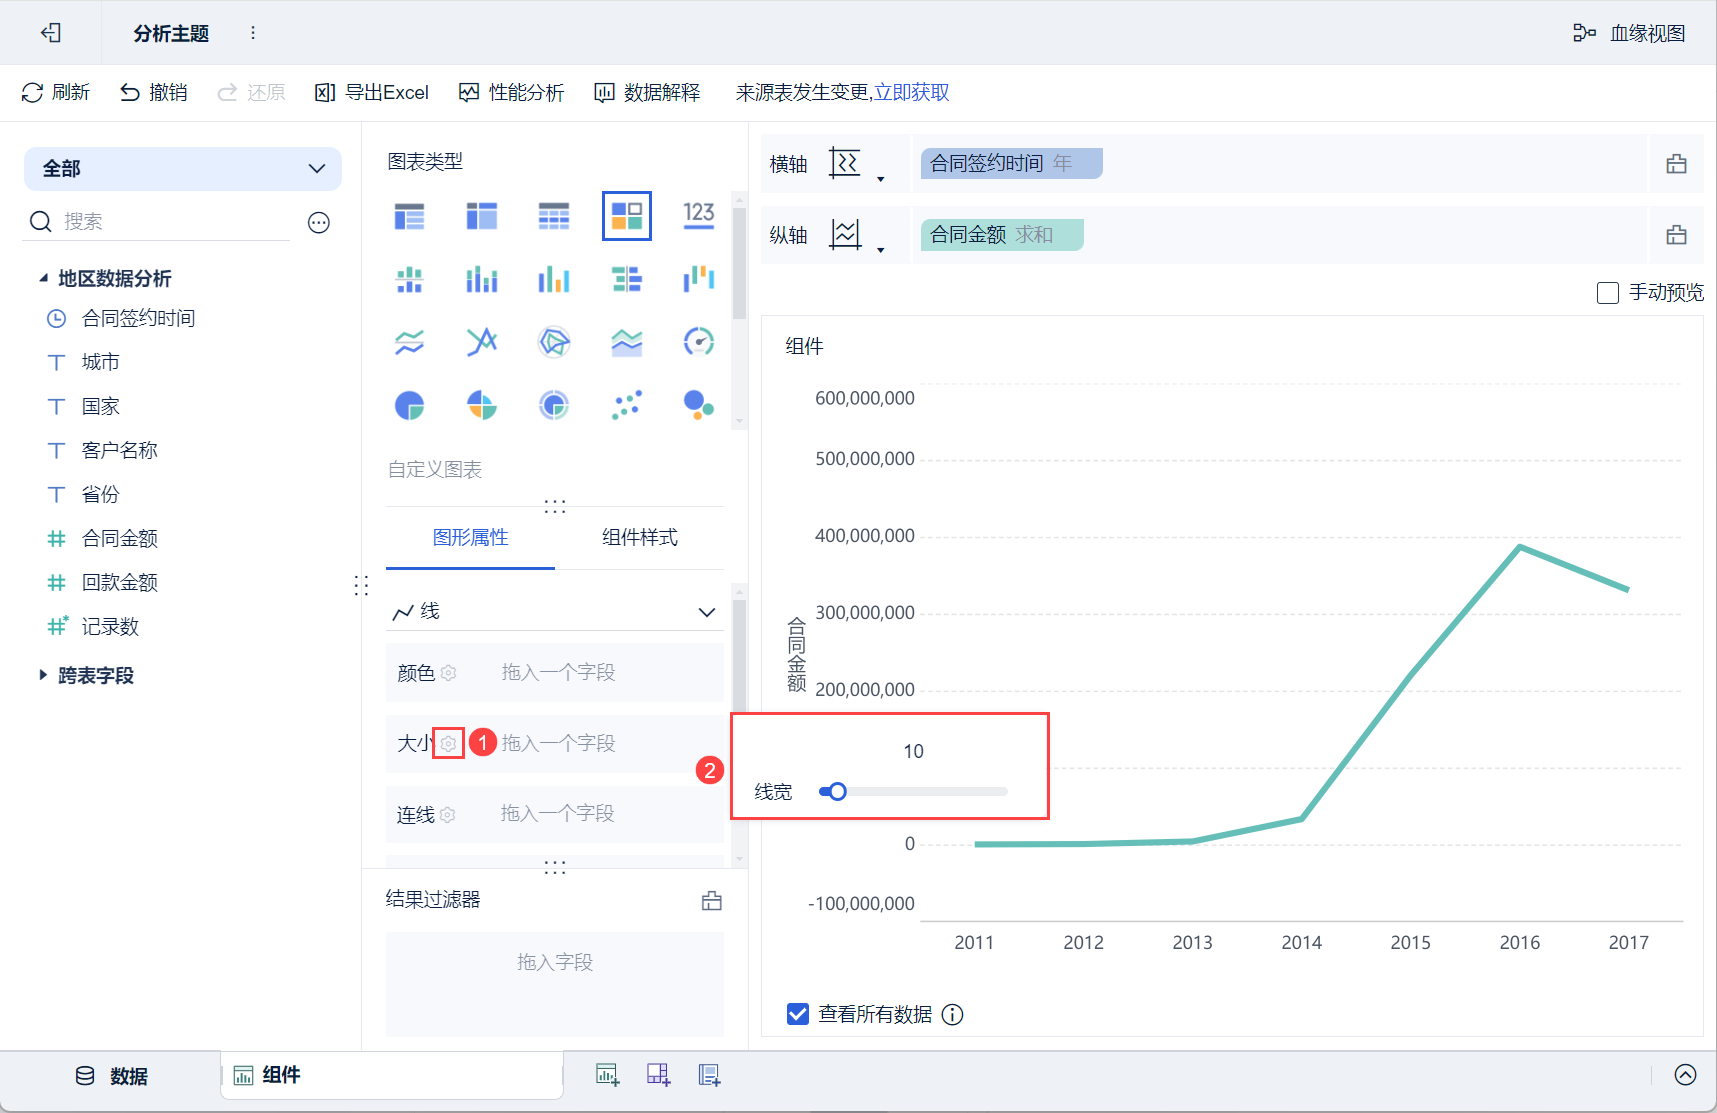
Task: Open the 分析主题 more options menu
Action: click(253, 33)
